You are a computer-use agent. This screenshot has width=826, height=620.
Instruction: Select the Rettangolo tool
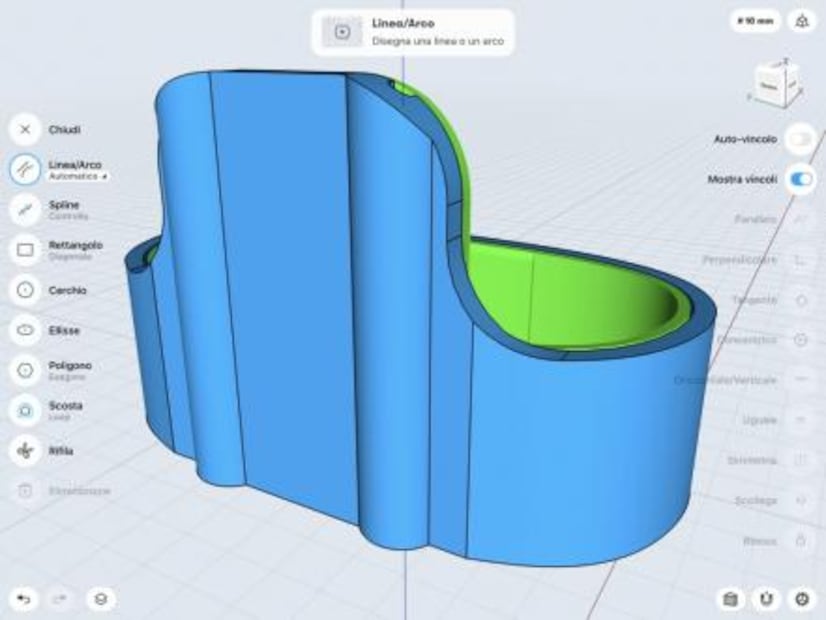click(25, 249)
